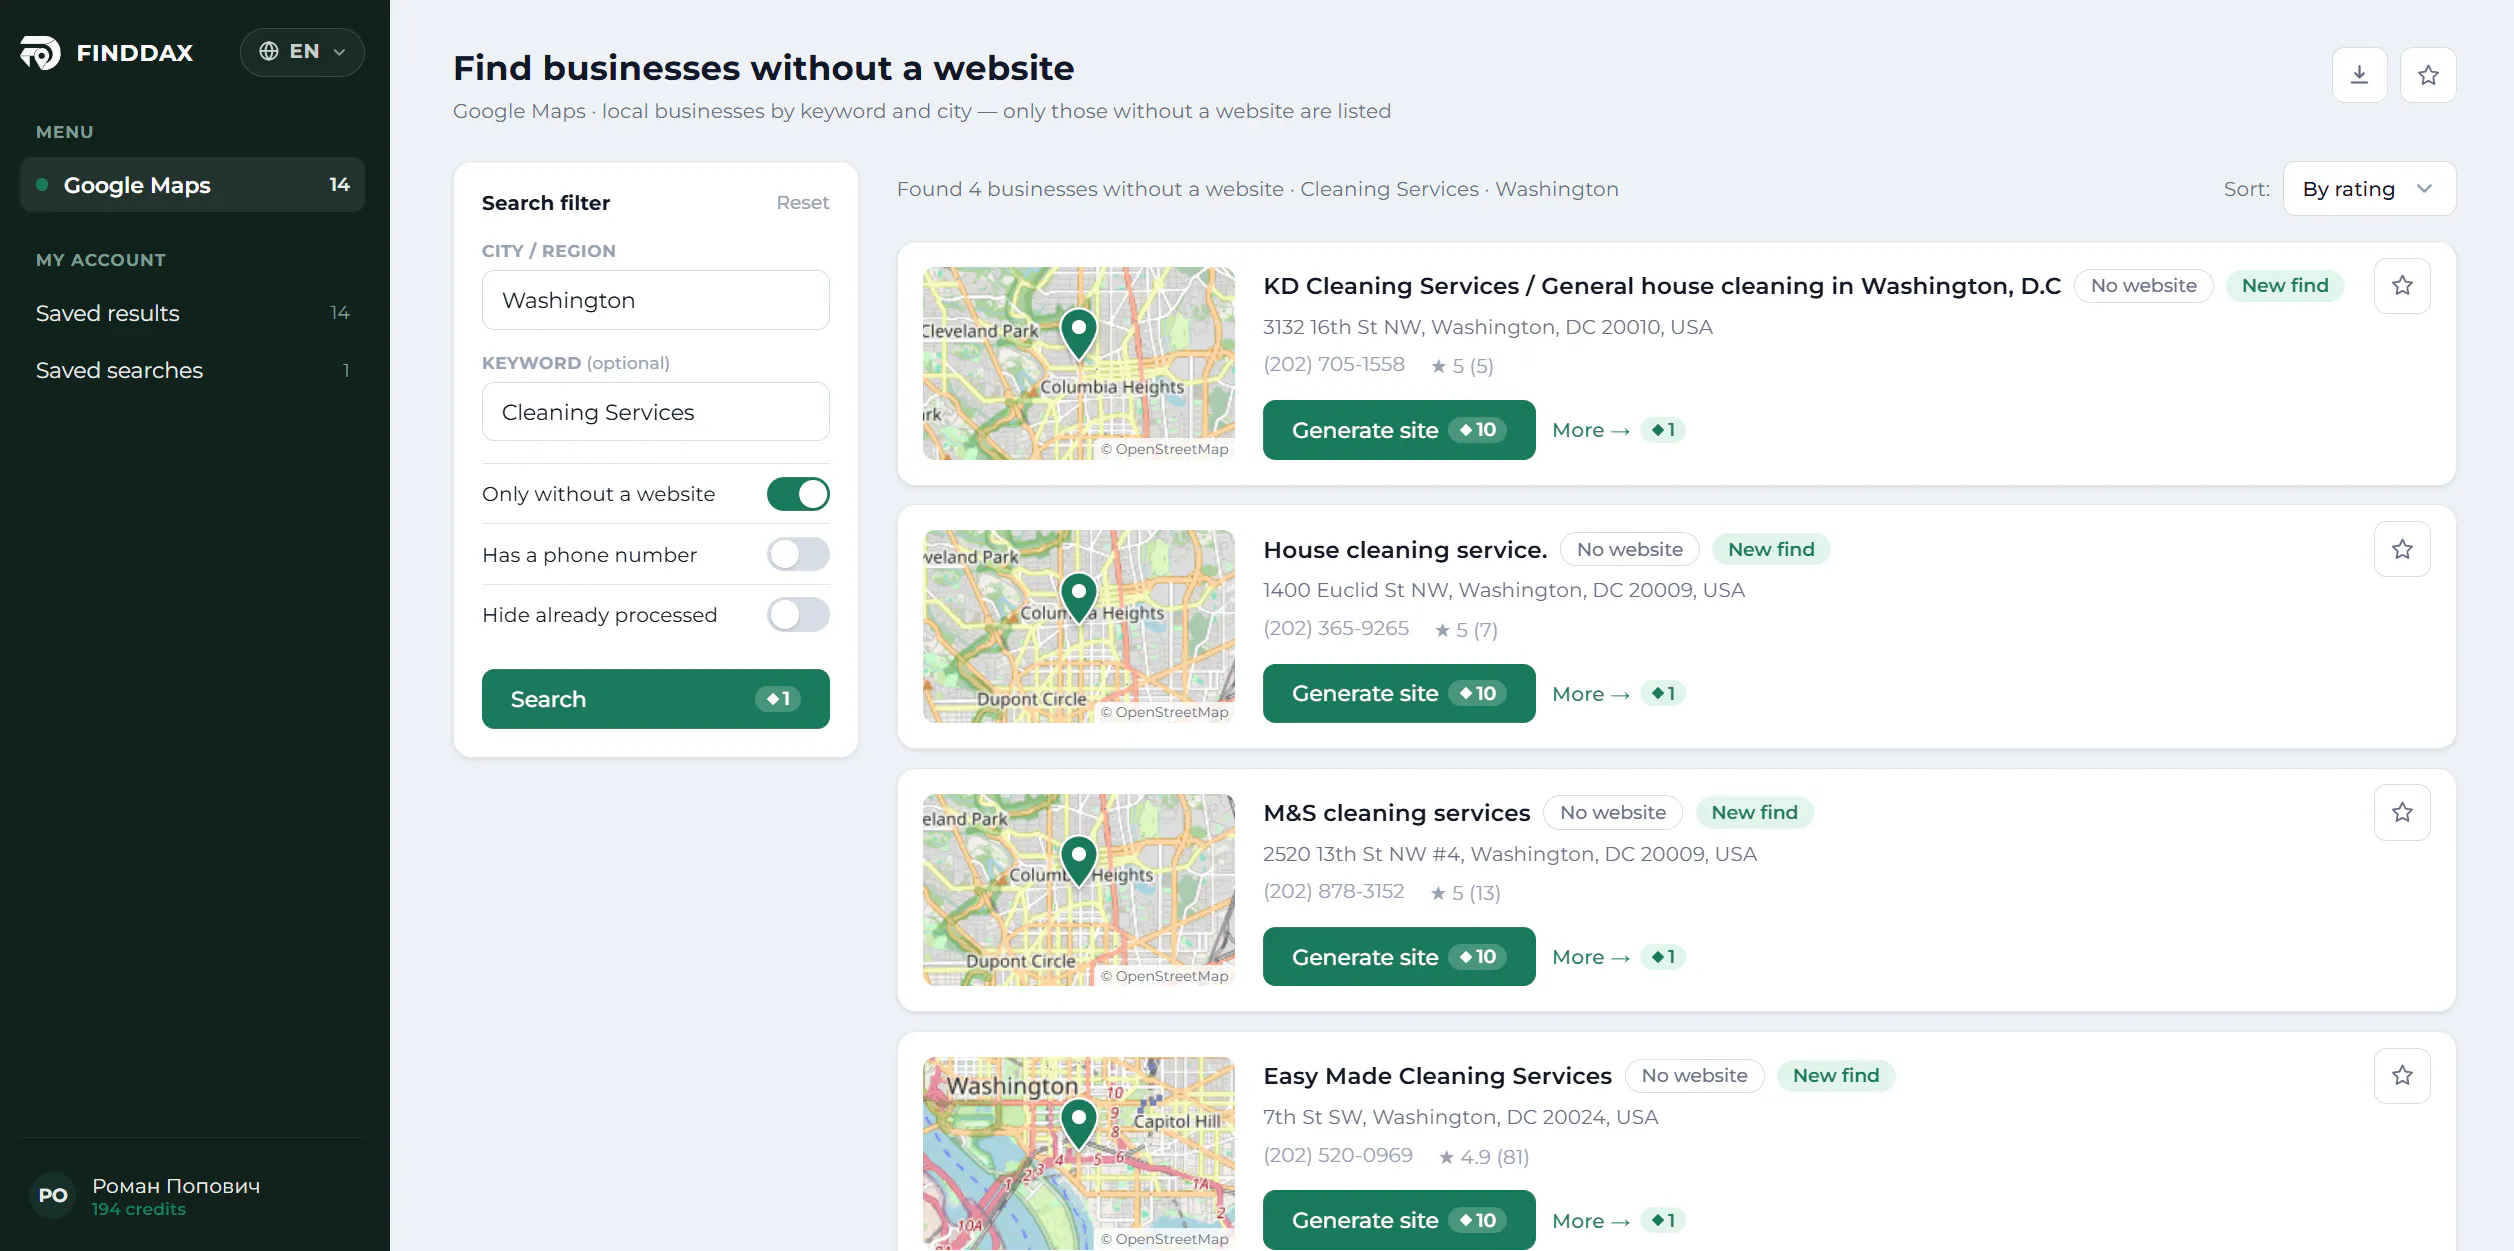Reset the search filter

pyautogui.click(x=802, y=203)
